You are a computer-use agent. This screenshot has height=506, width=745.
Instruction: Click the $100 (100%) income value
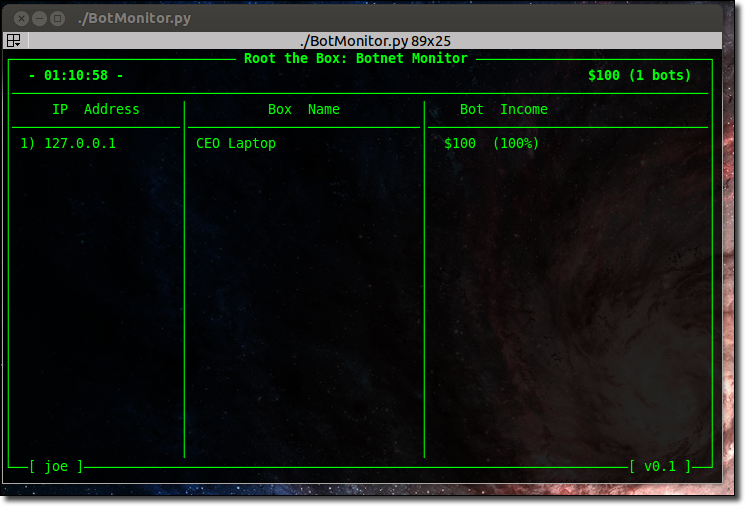pos(491,143)
